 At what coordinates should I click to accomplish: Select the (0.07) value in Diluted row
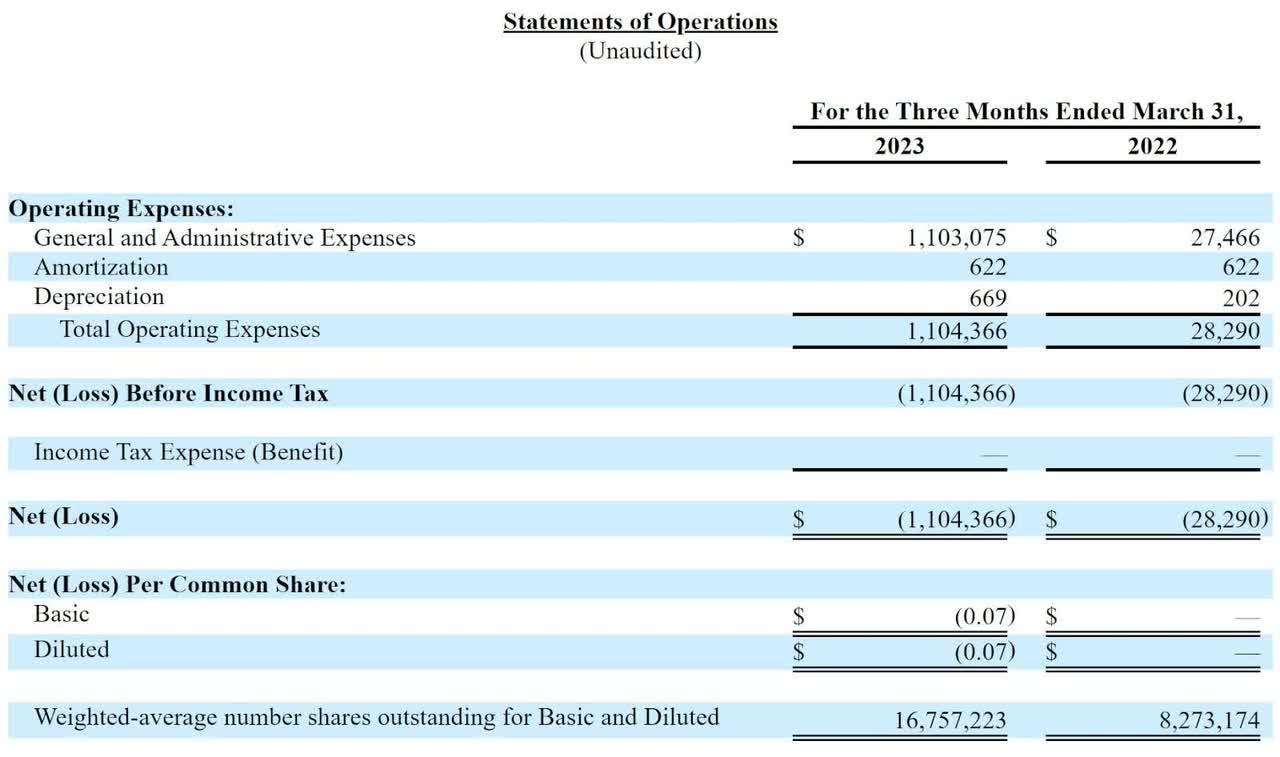tap(985, 652)
